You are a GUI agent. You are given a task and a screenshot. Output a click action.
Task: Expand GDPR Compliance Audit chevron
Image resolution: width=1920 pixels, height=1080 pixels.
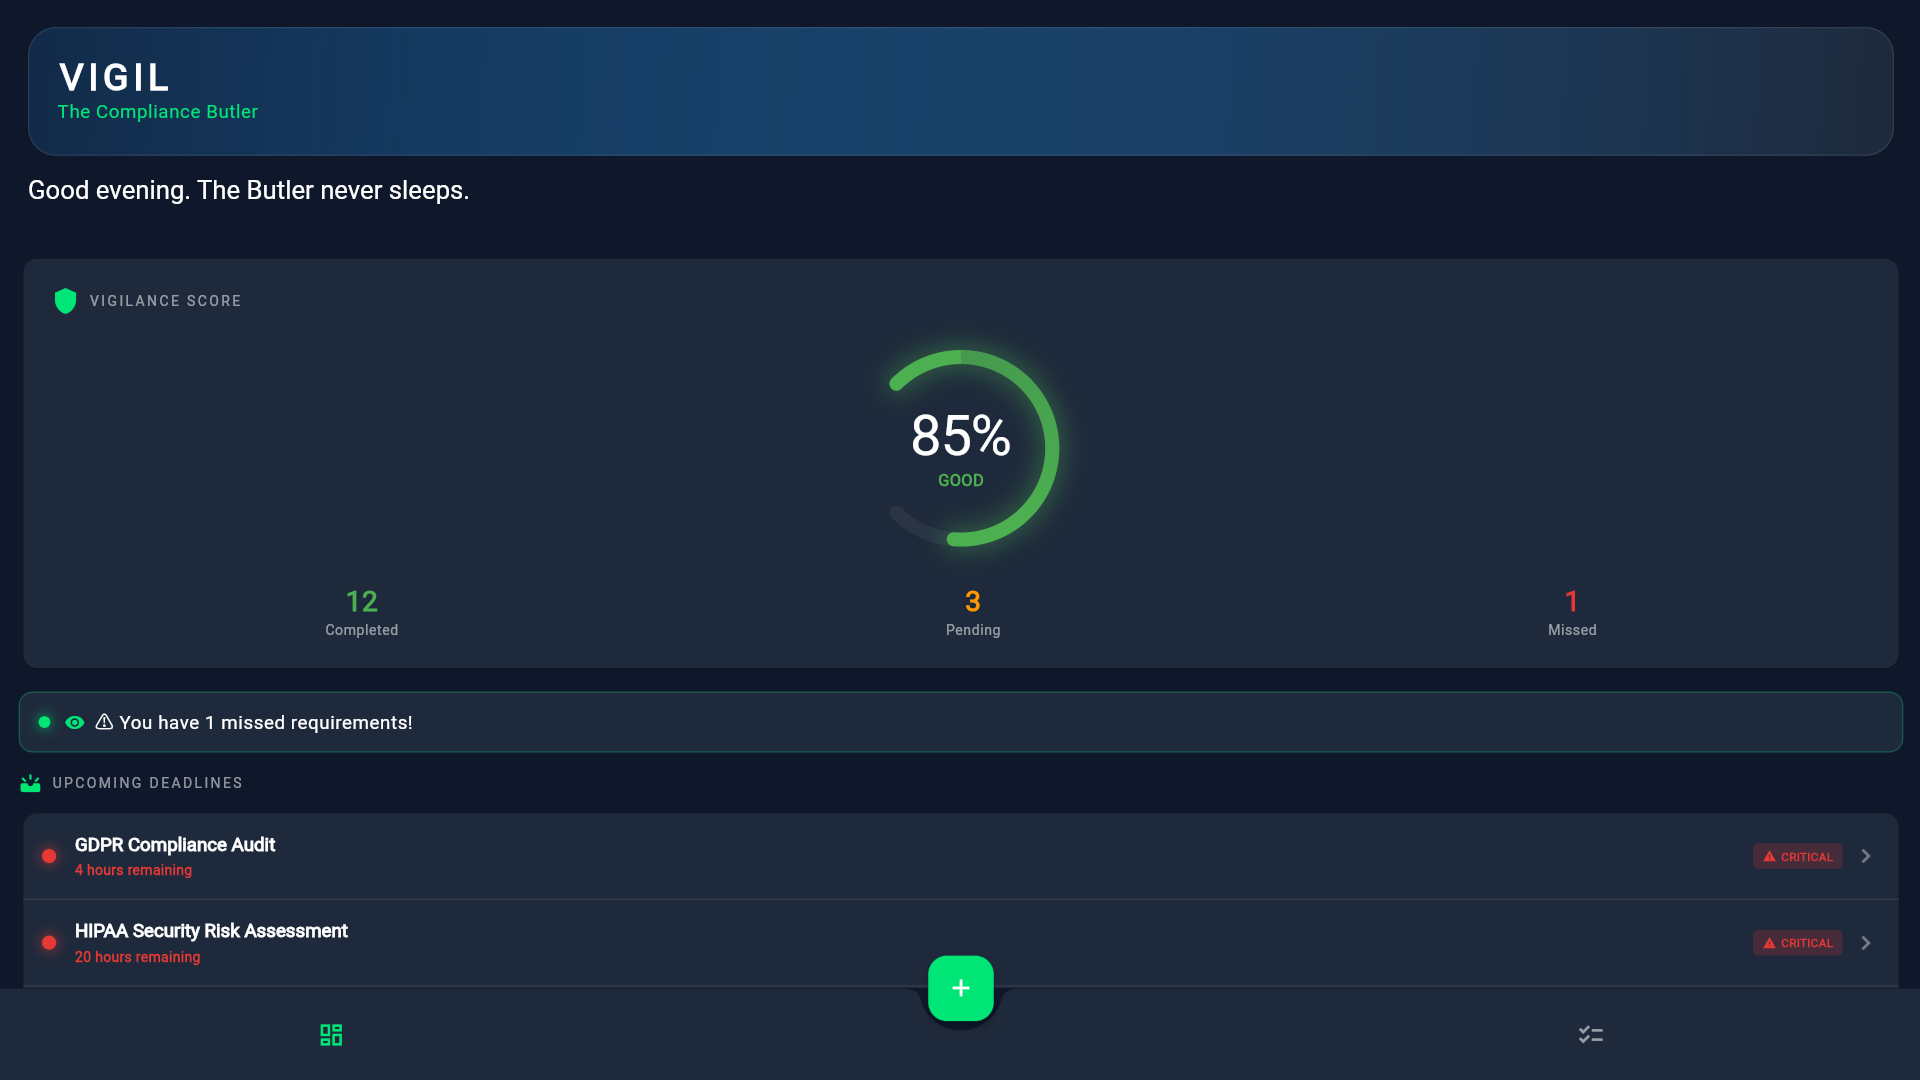click(1866, 856)
